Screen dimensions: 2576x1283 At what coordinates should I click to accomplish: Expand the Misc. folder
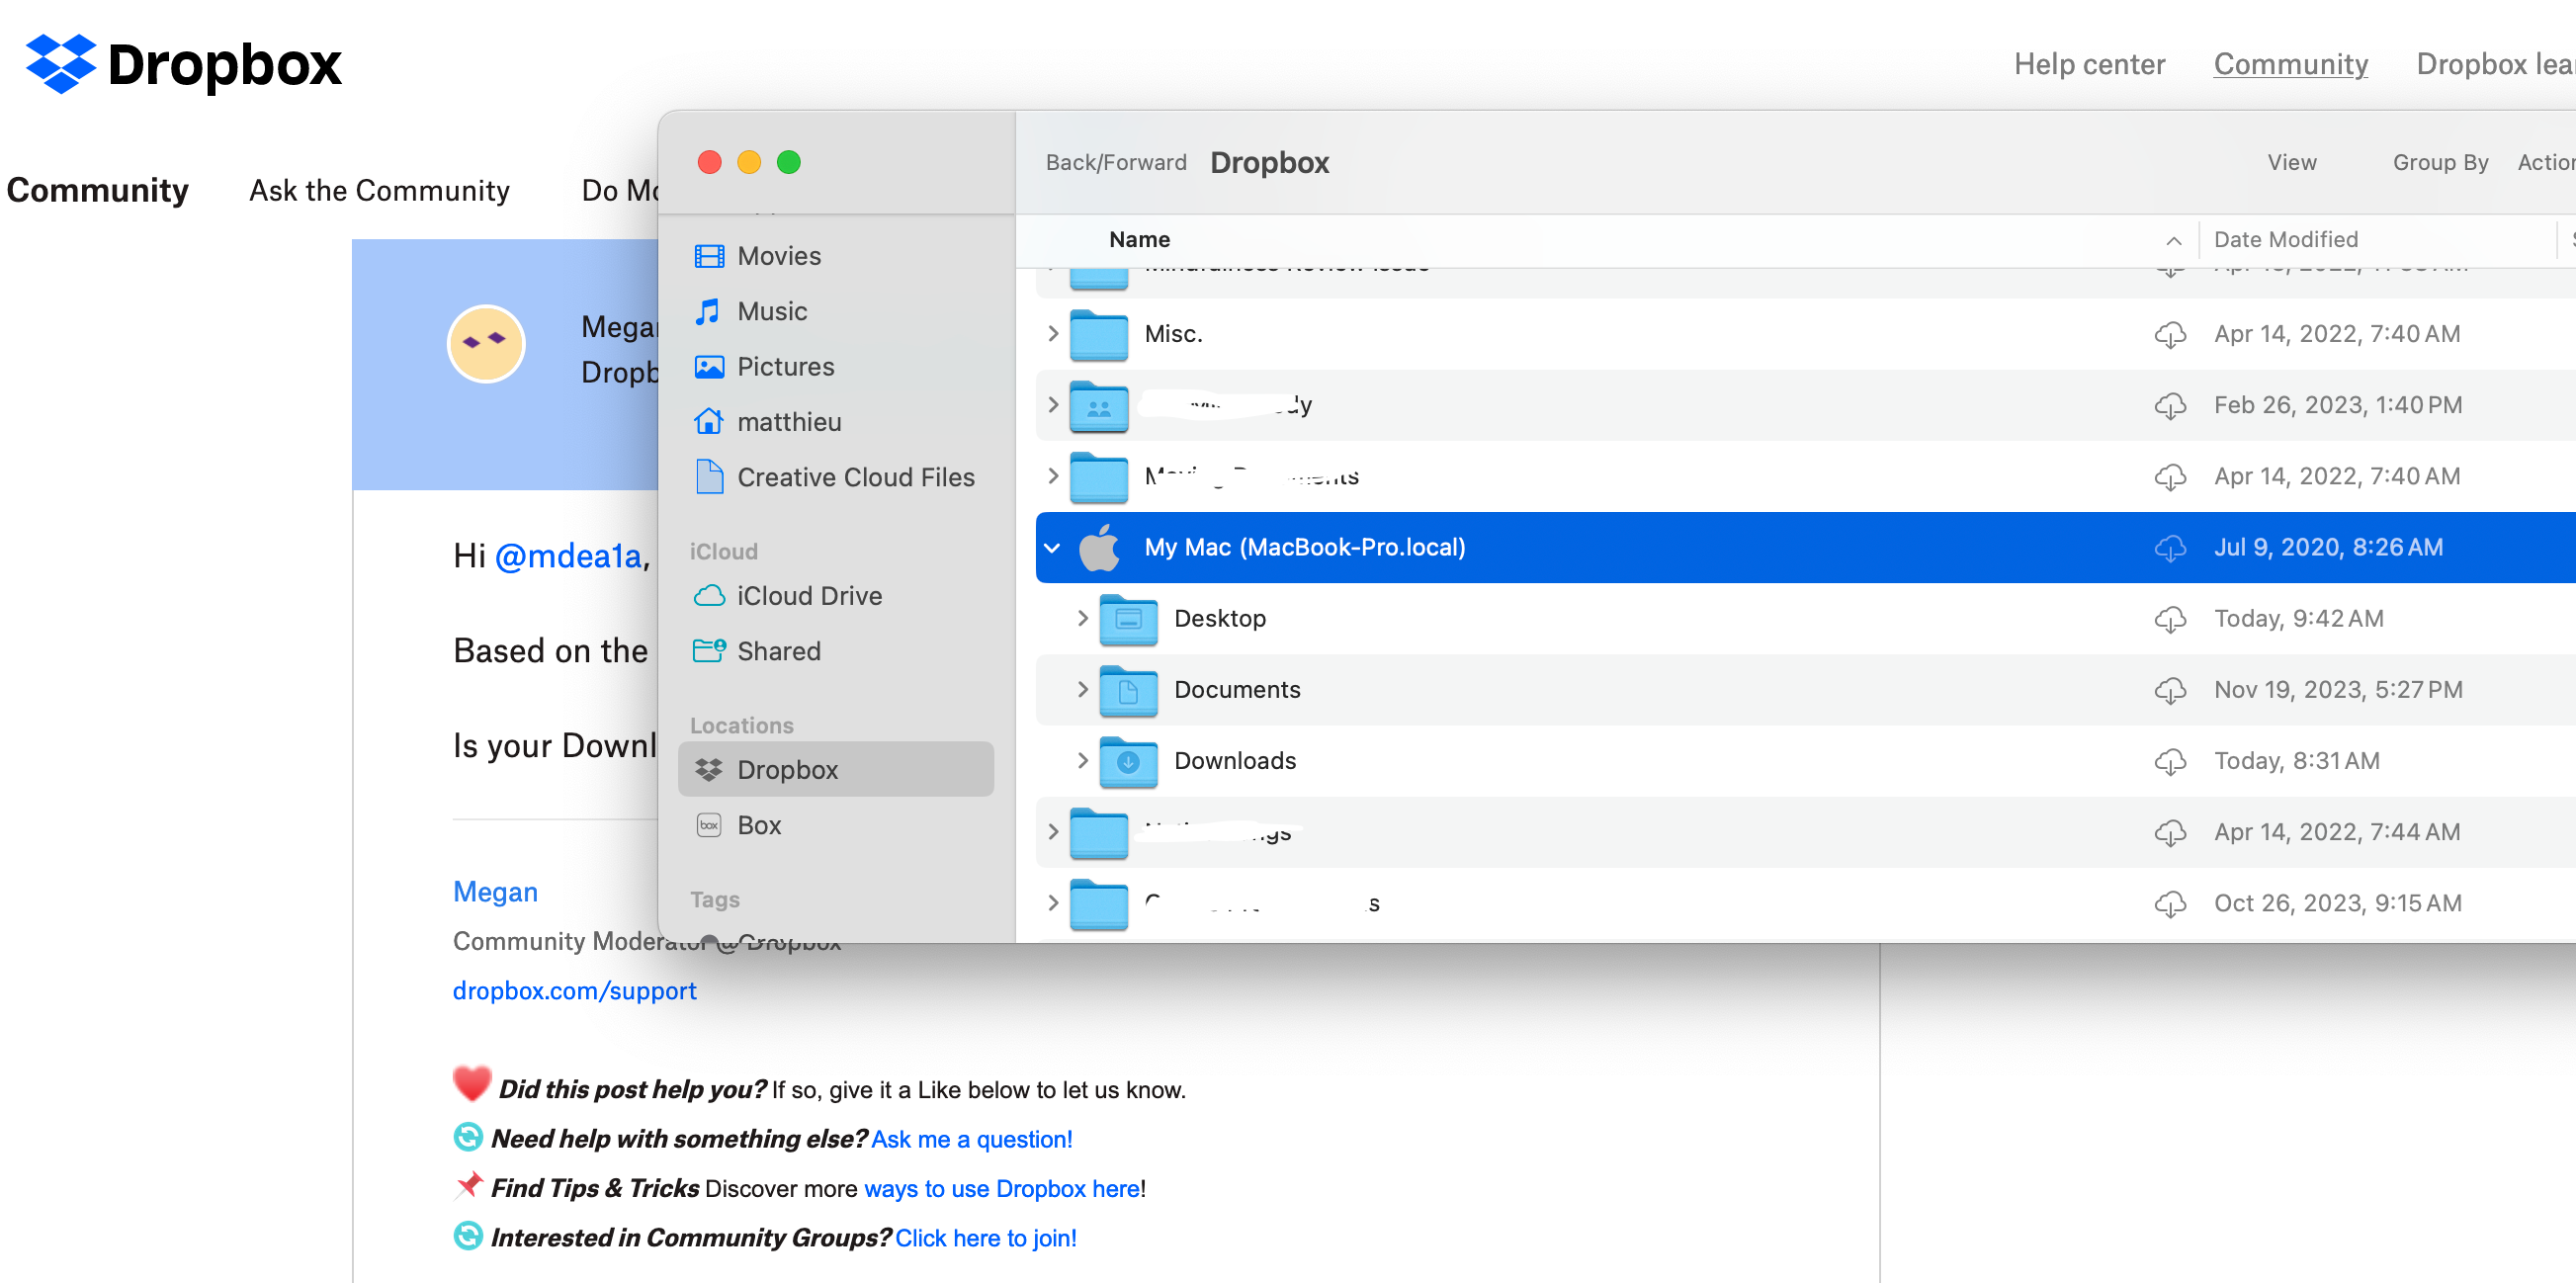click(x=1052, y=333)
